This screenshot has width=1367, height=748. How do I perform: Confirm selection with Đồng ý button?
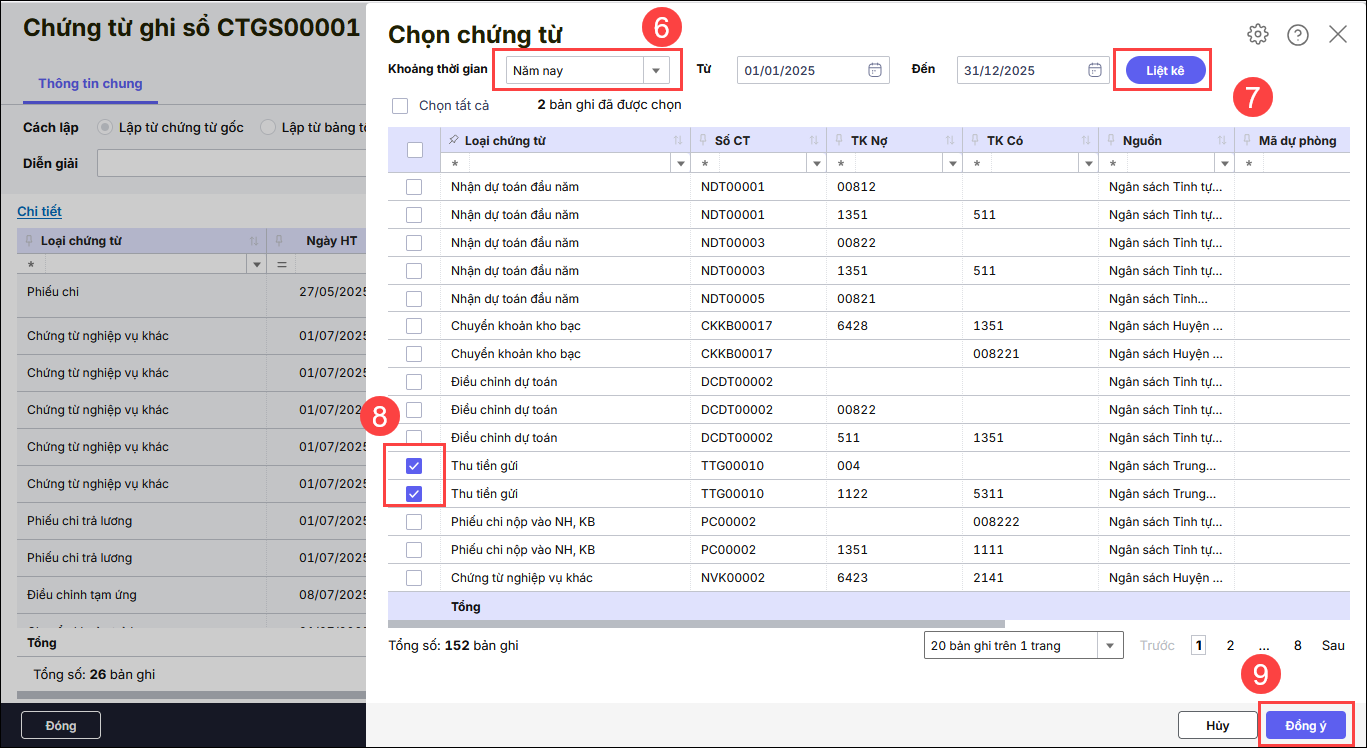1305,725
